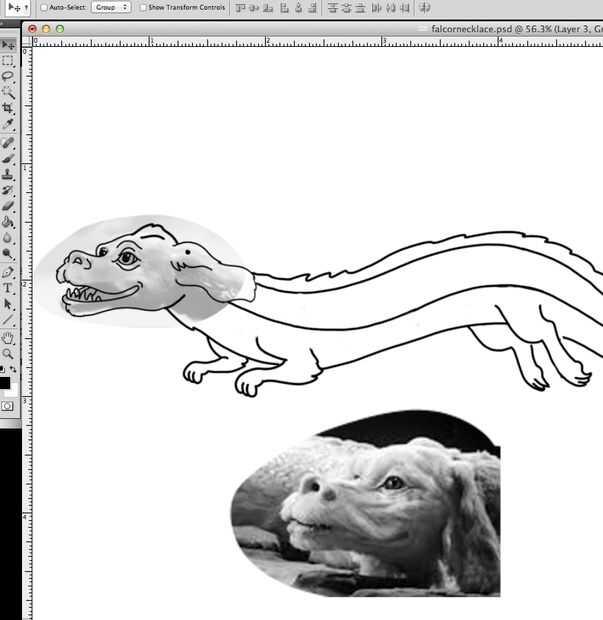The image size is (603, 620).
Task: Swap foreground and background colors
Action: pyautogui.click(x=13, y=369)
